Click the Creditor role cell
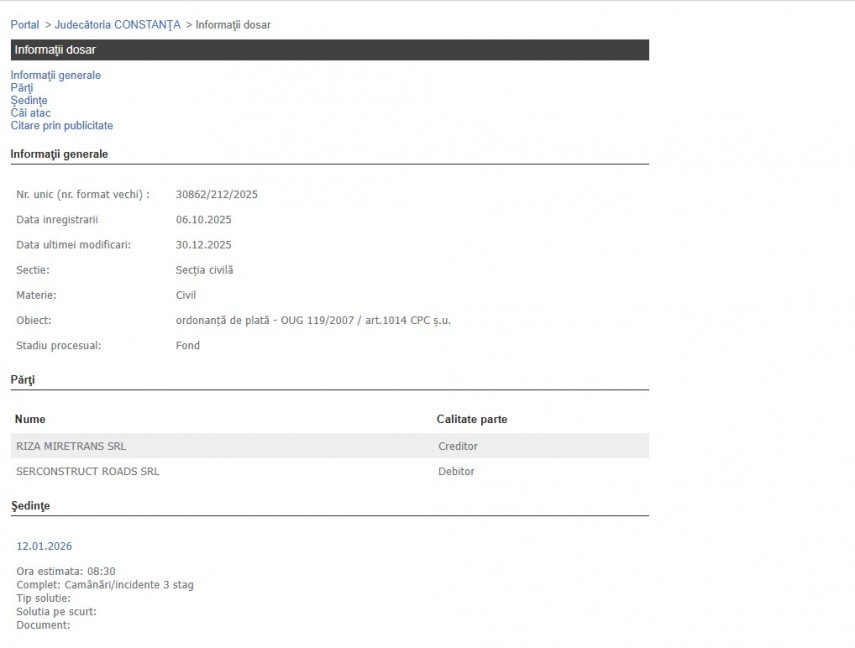The width and height of the screenshot is (855, 648). coord(458,446)
